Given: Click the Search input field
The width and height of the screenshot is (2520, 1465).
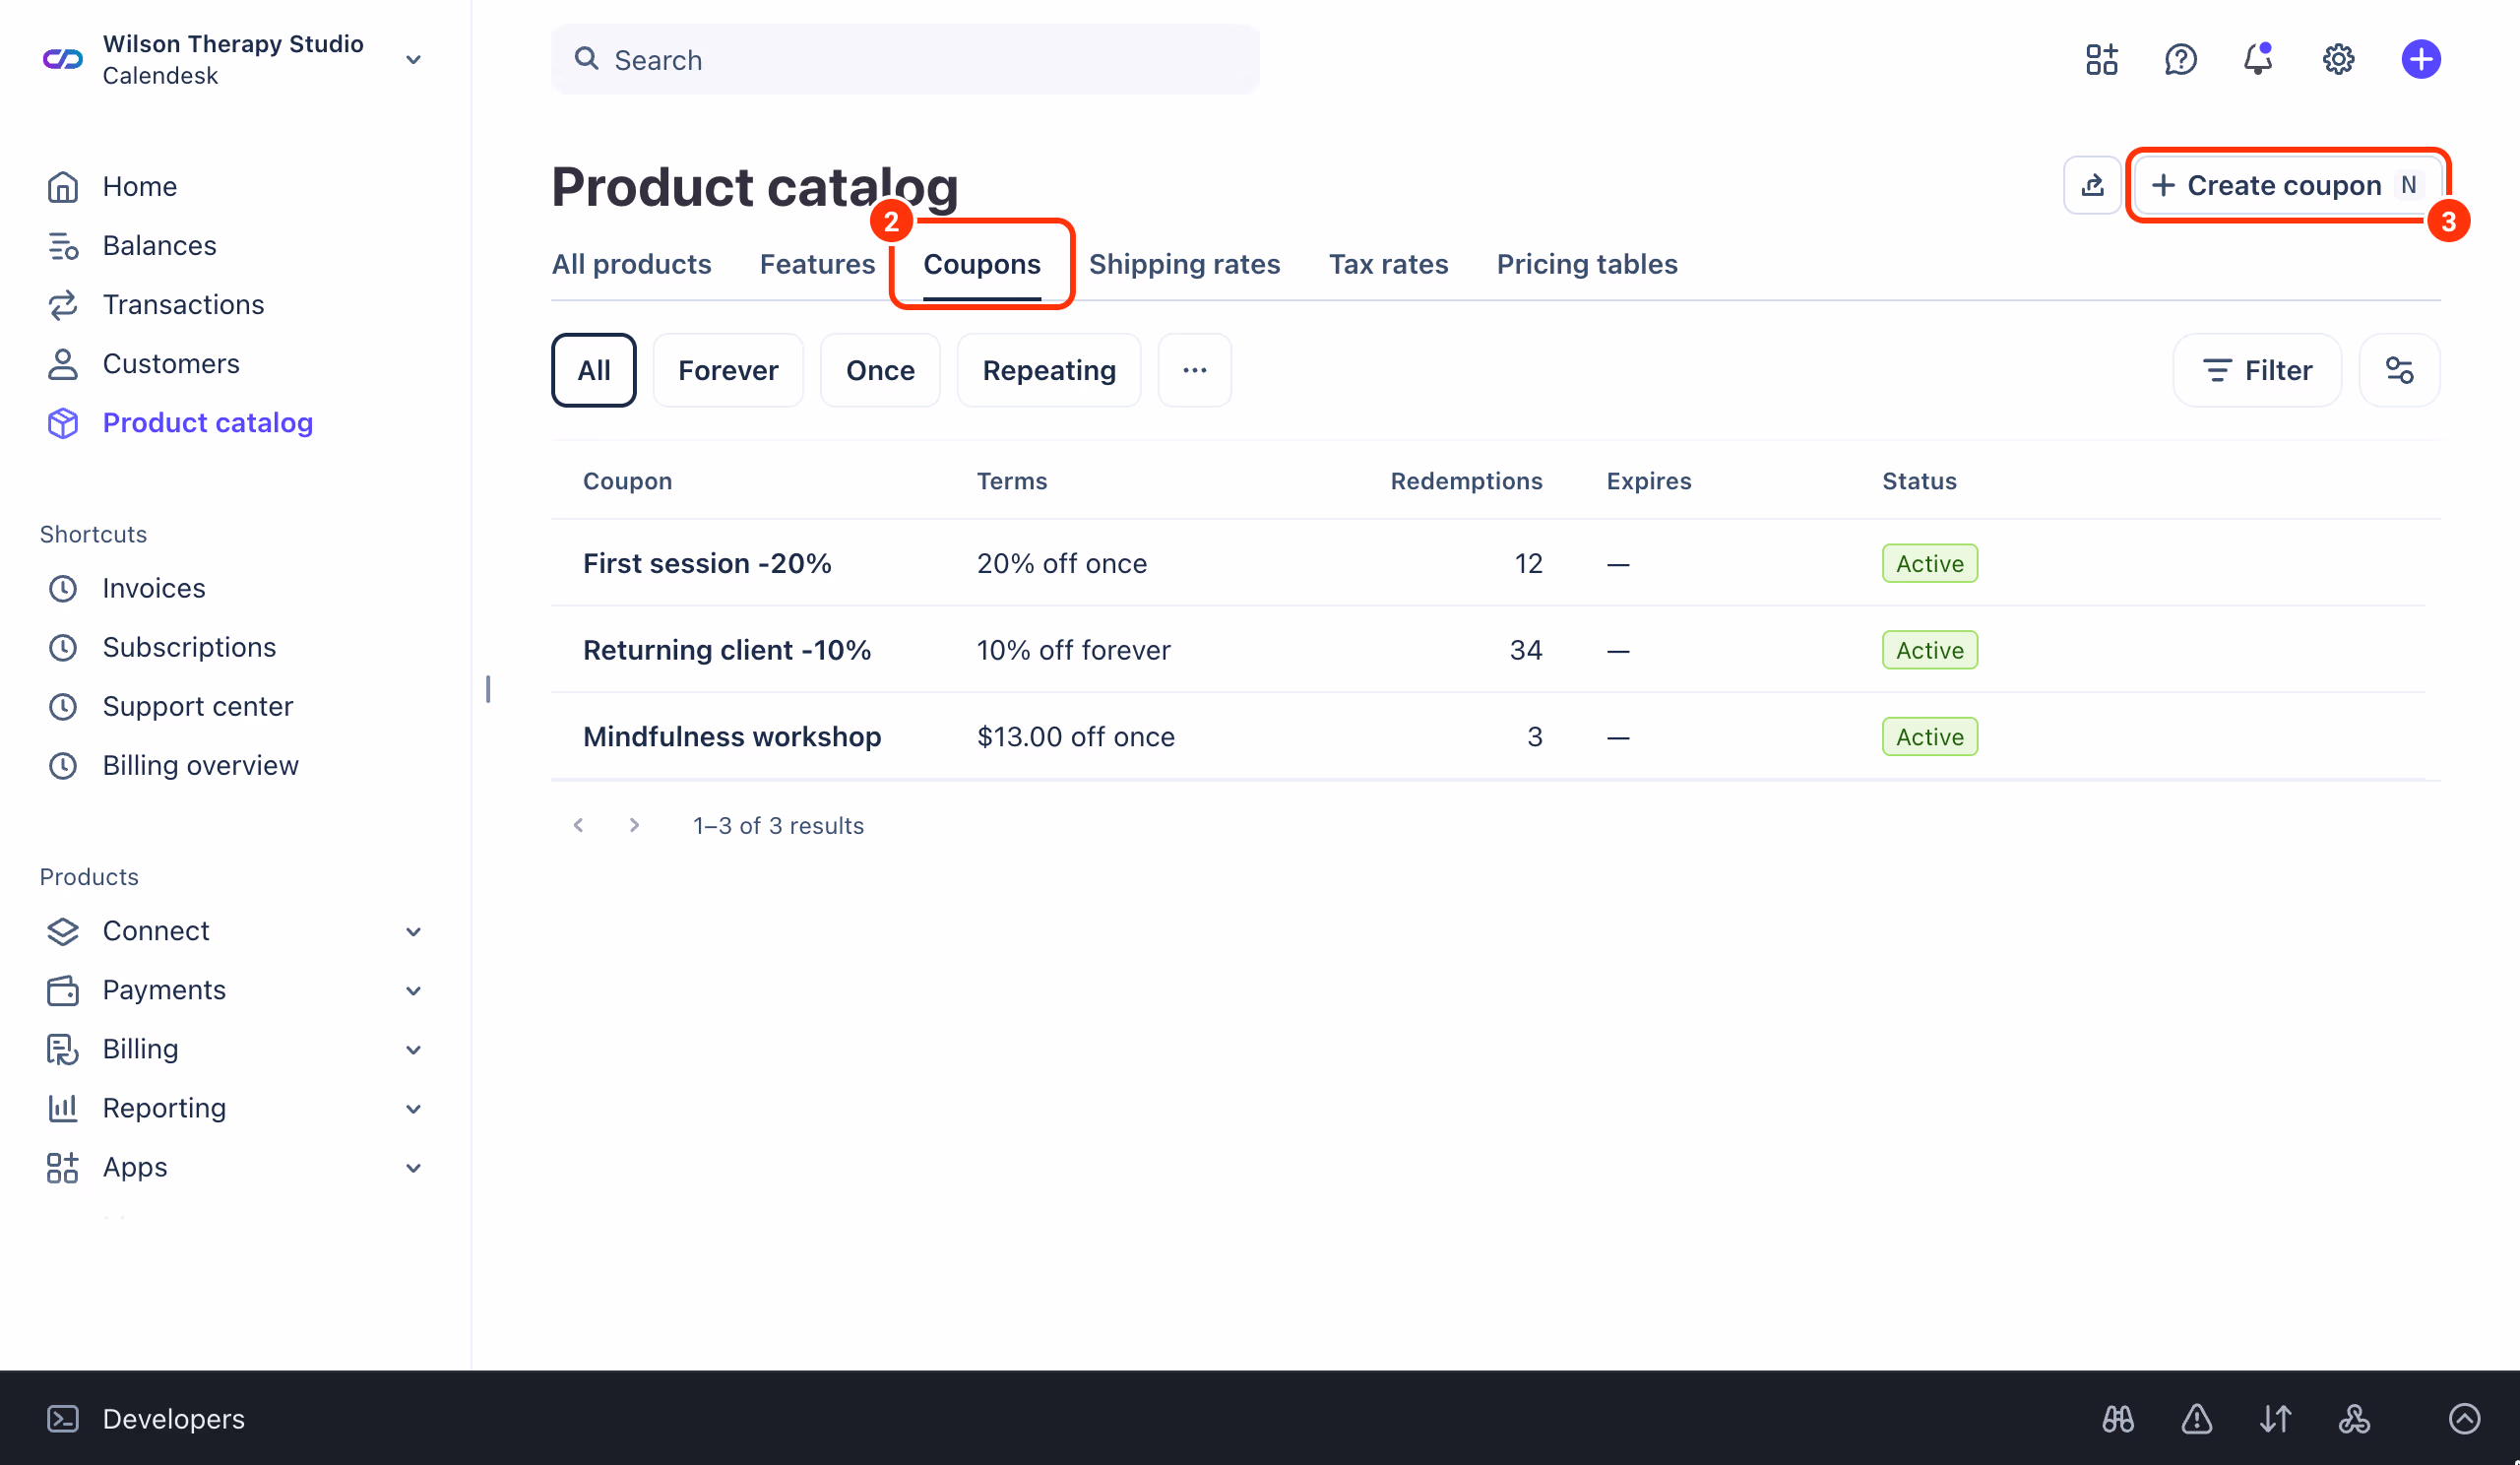Looking at the screenshot, I should click(x=905, y=60).
